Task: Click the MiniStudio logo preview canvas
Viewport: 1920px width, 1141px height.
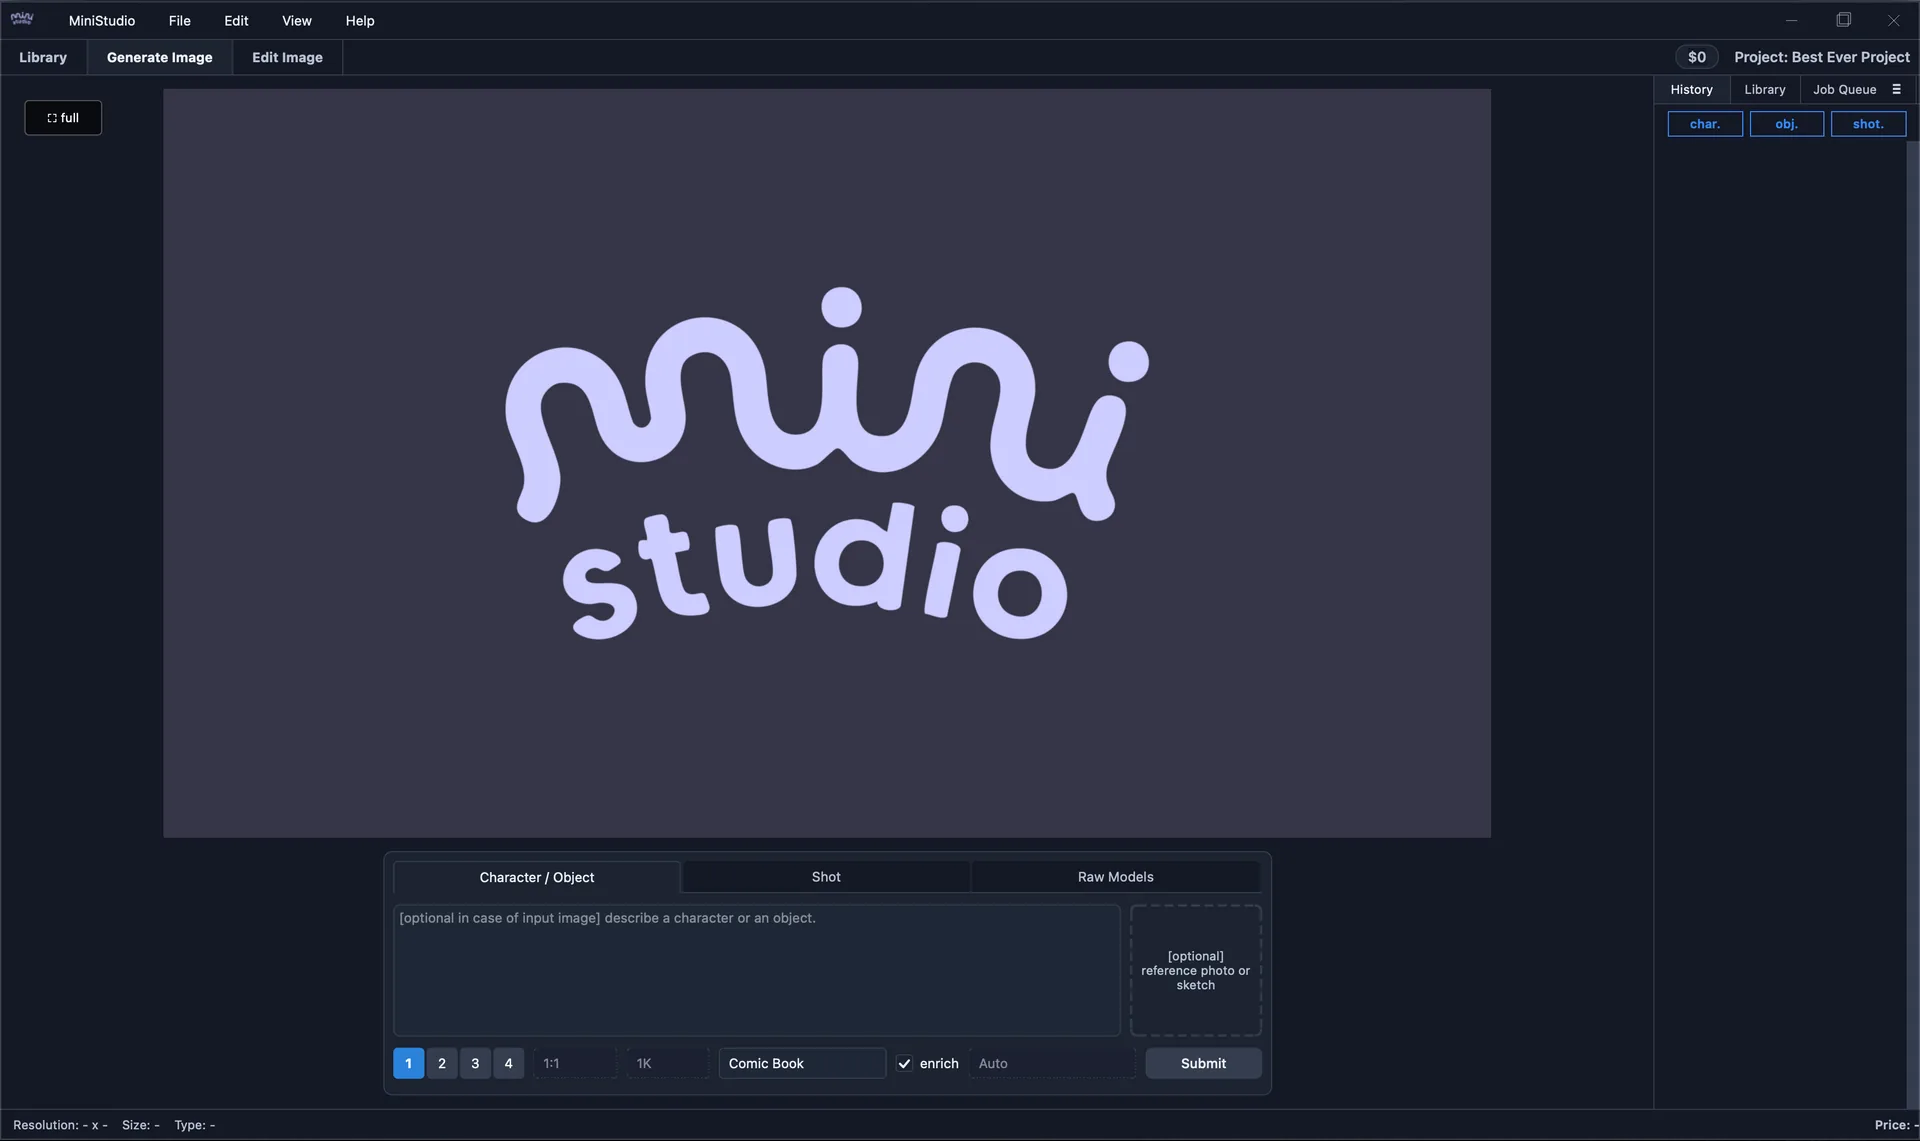Action: [x=827, y=463]
